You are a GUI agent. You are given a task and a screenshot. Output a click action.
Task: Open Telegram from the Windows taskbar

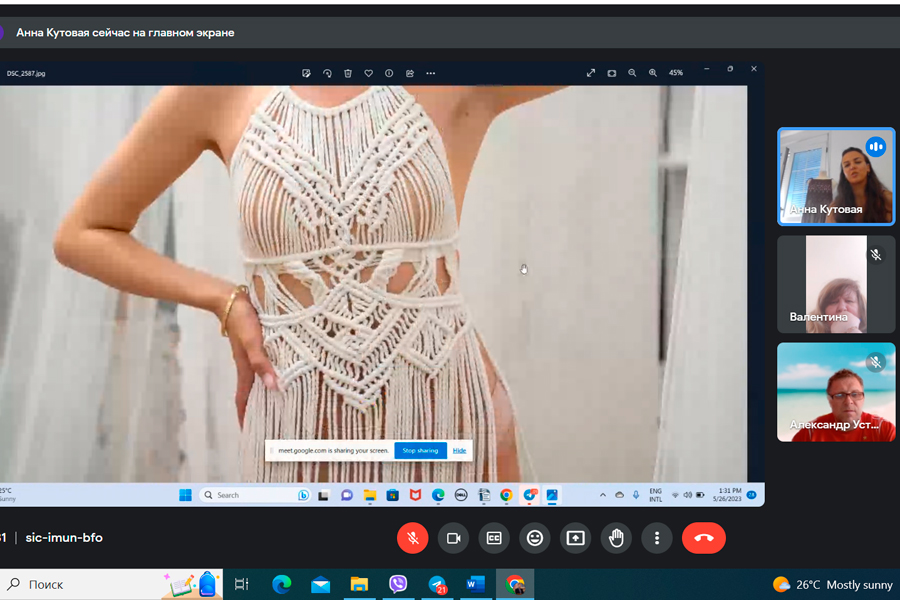[437, 584]
